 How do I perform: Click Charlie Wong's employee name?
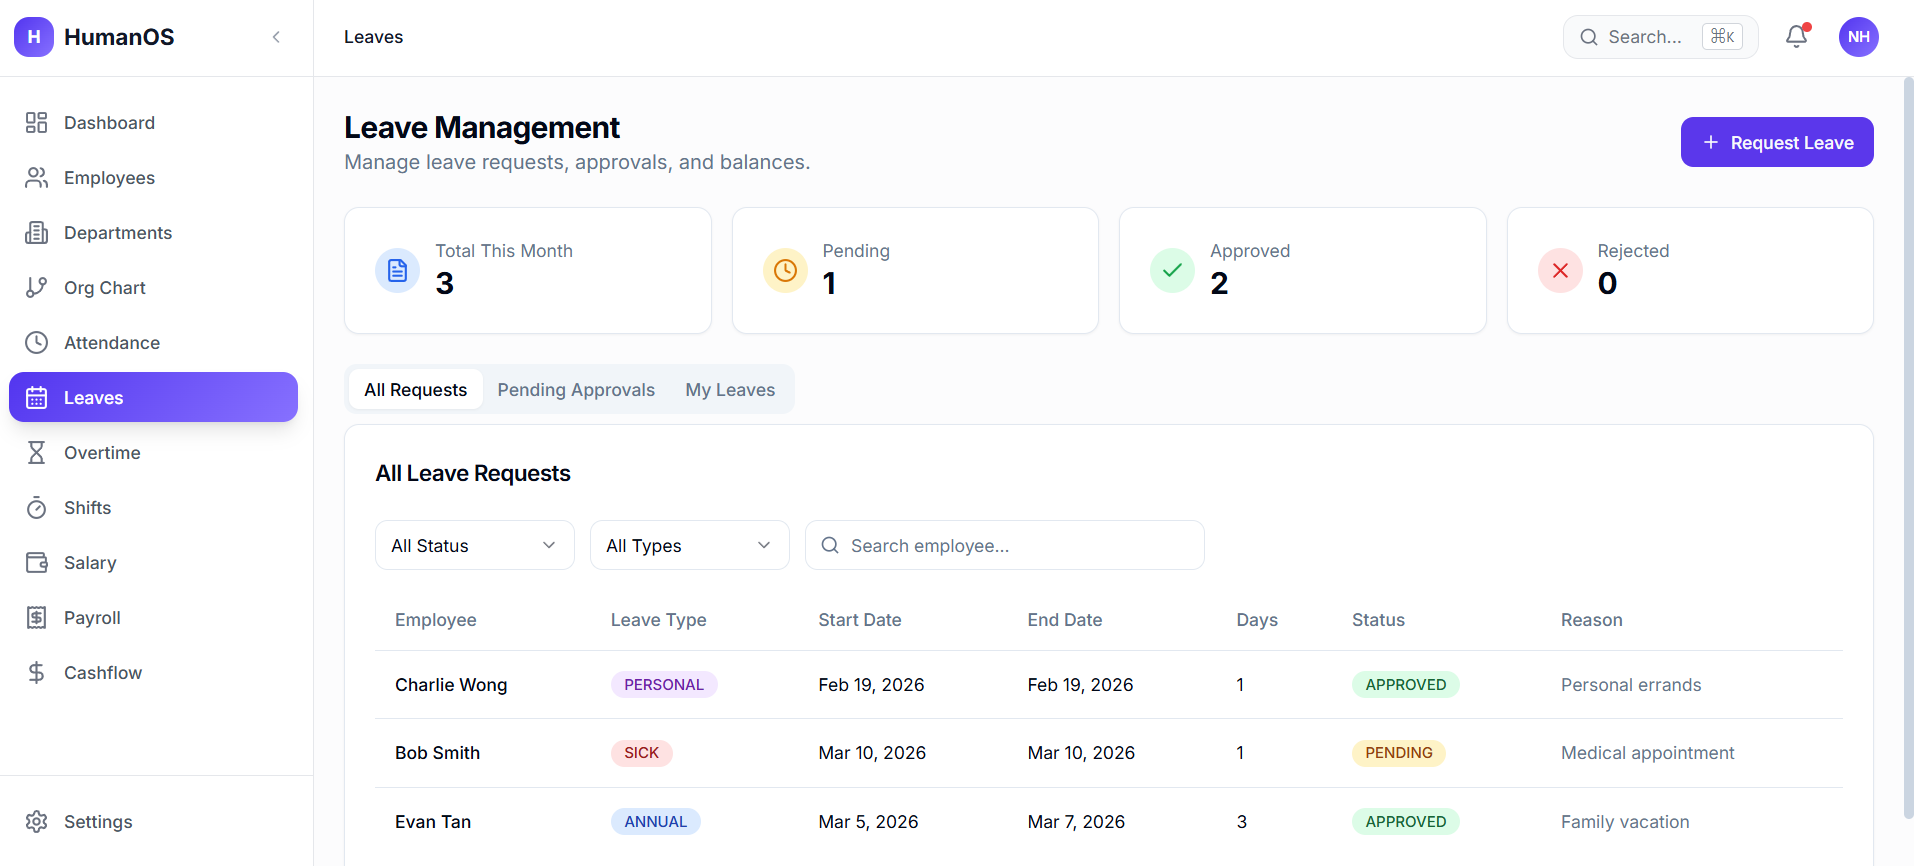coord(451,685)
